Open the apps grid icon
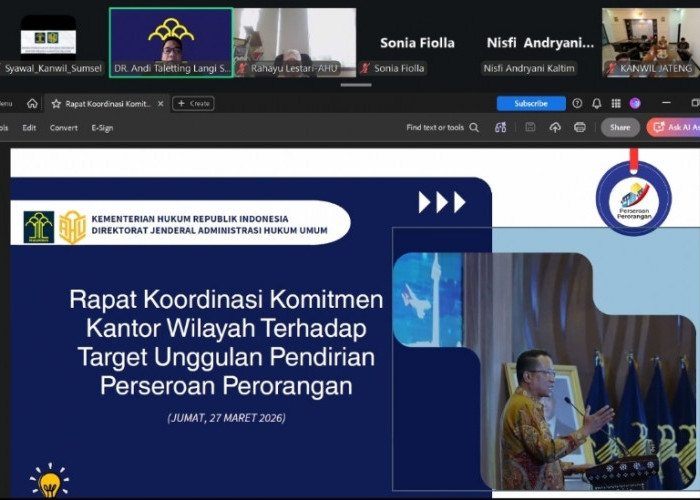This screenshot has width=700, height=500. pos(616,104)
